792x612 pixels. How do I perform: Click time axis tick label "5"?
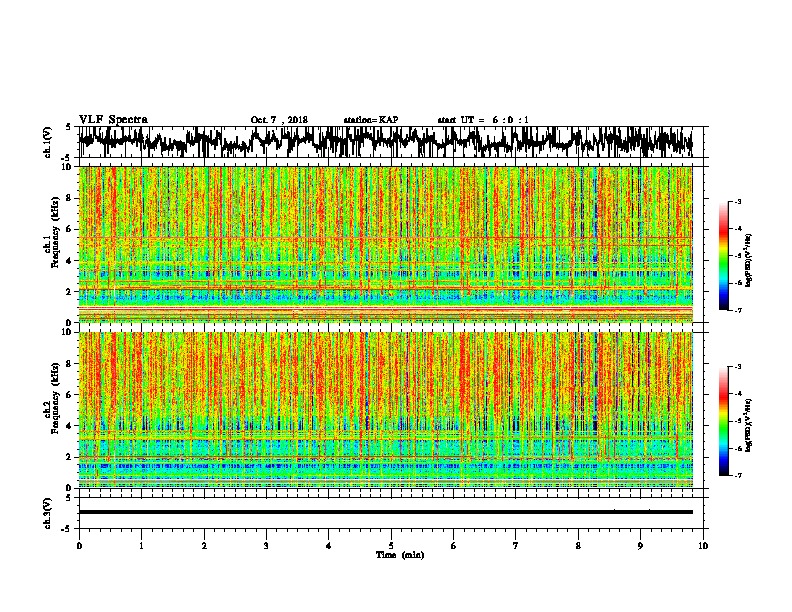[x=391, y=545]
